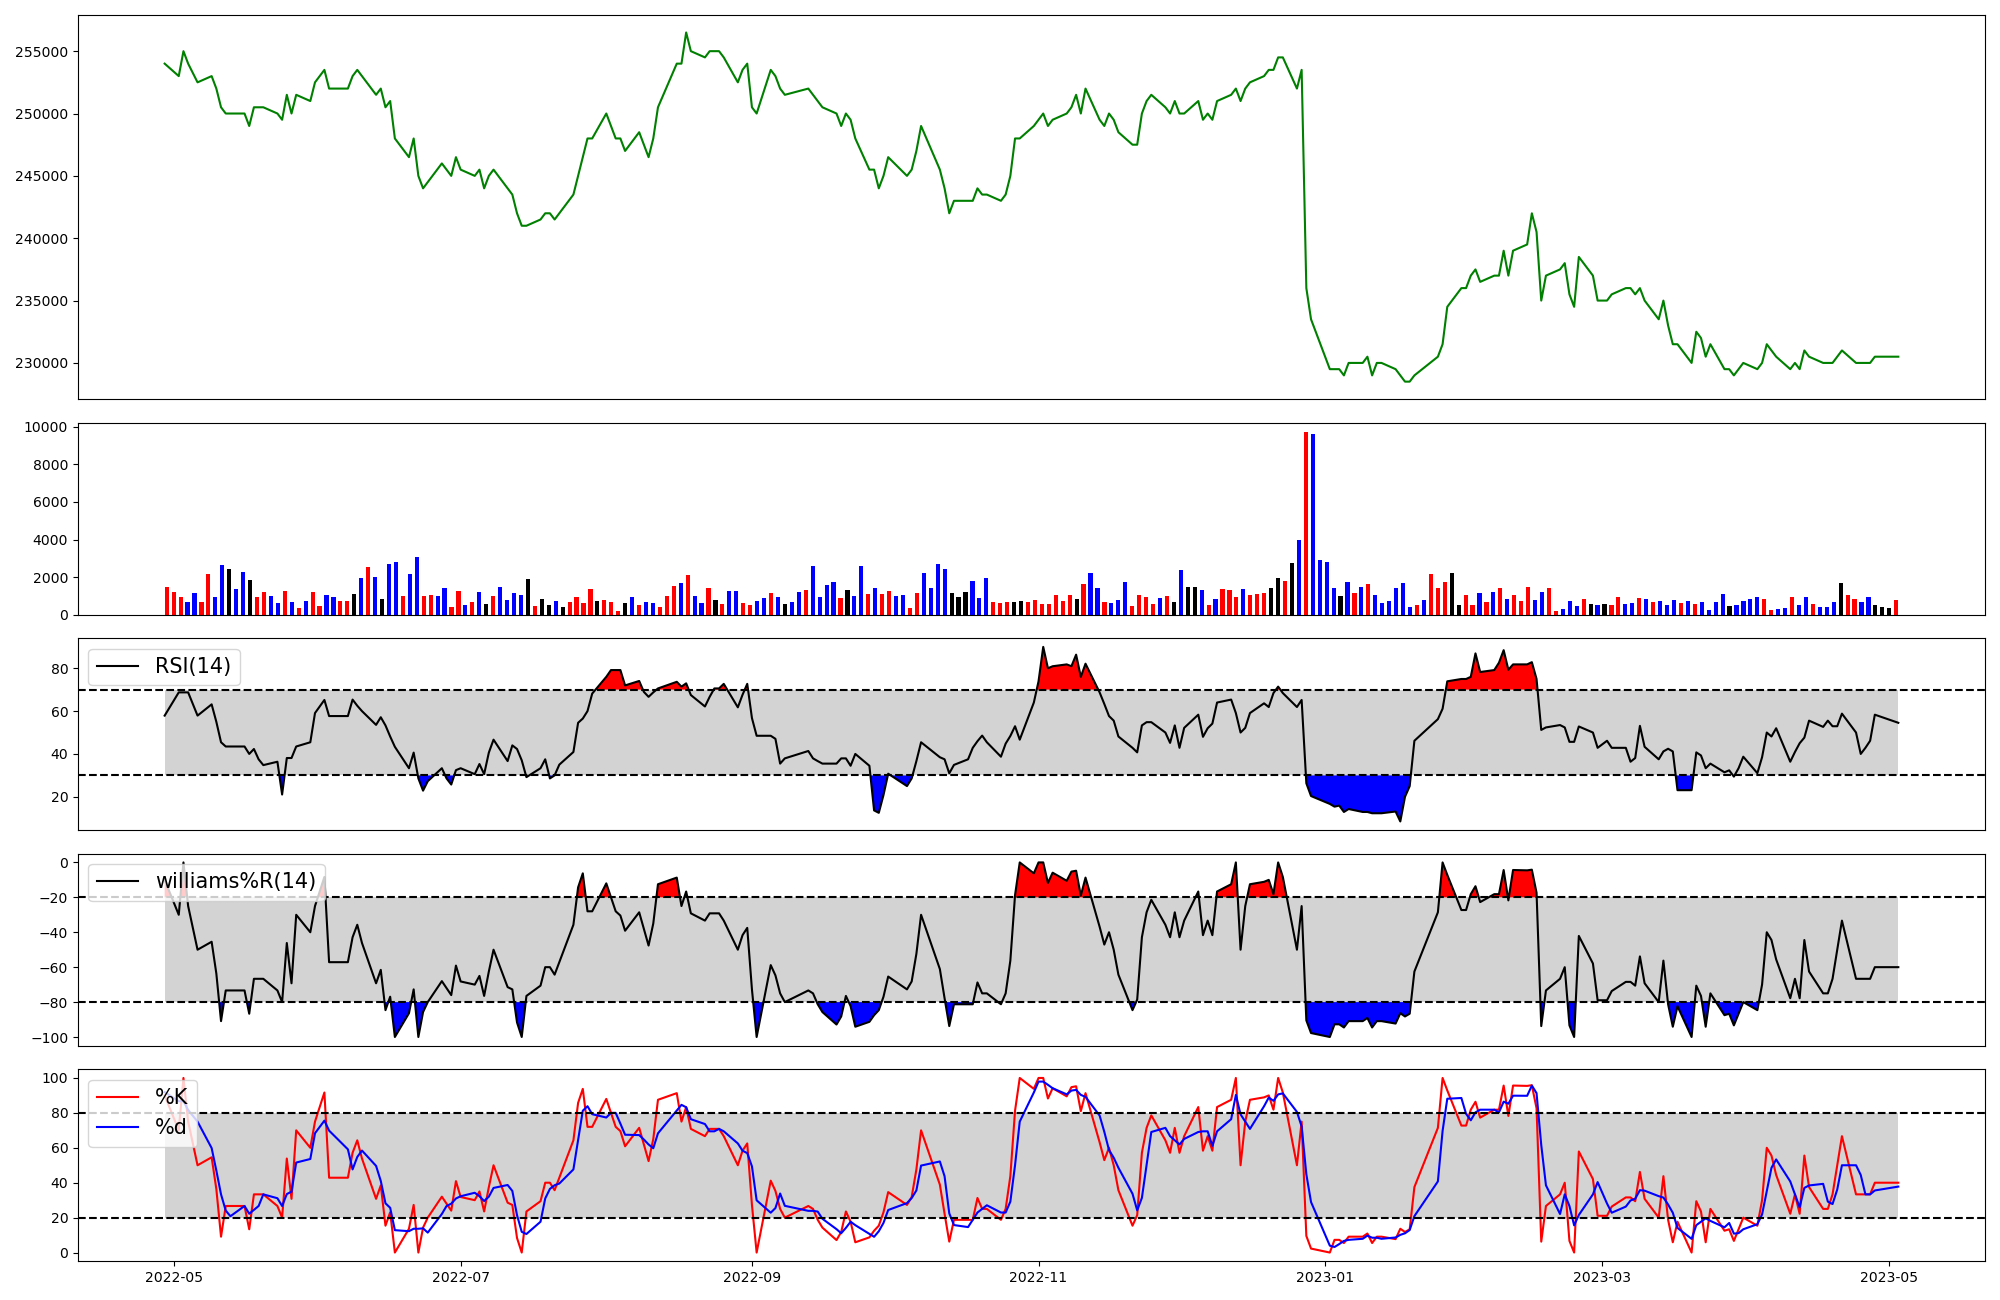
Task: Click the 230000 price axis tick label
Action: pos(41,364)
